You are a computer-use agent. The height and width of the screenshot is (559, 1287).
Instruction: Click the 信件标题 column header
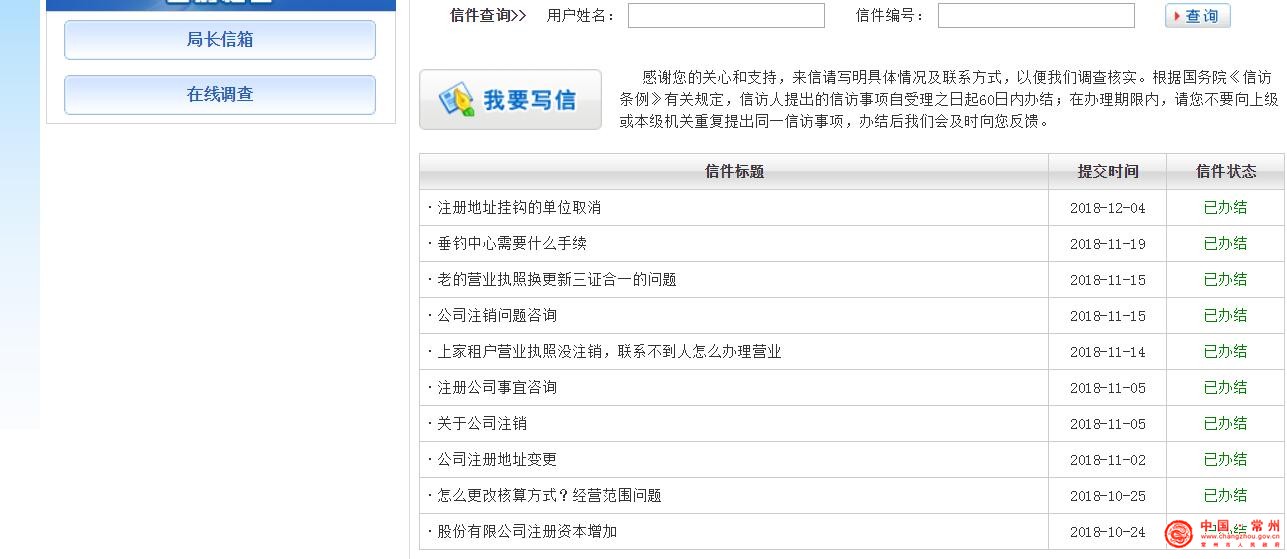tap(734, 171)
